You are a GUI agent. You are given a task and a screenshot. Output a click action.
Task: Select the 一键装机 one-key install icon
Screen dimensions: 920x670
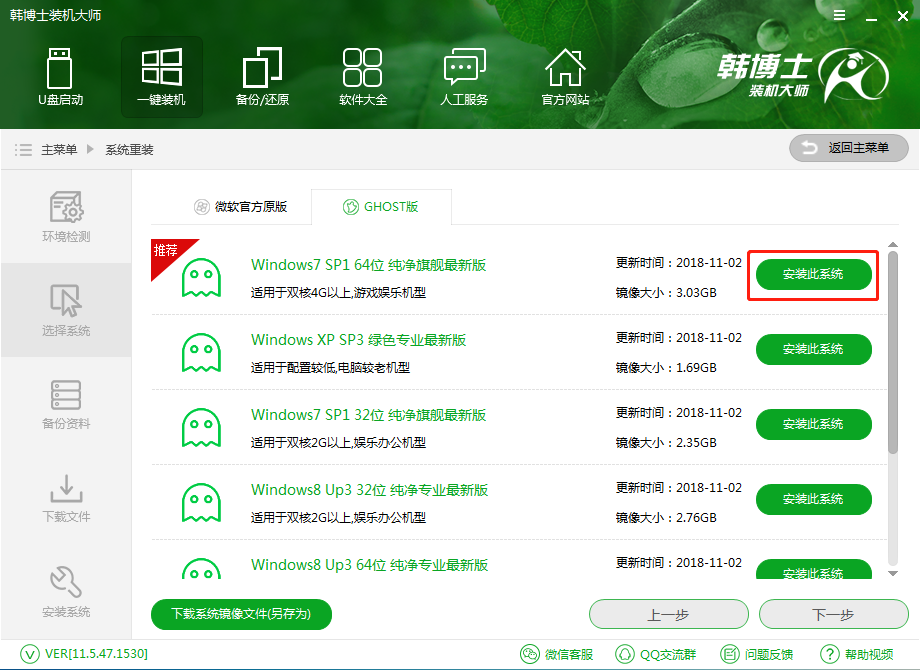click(x=161, y=75)
